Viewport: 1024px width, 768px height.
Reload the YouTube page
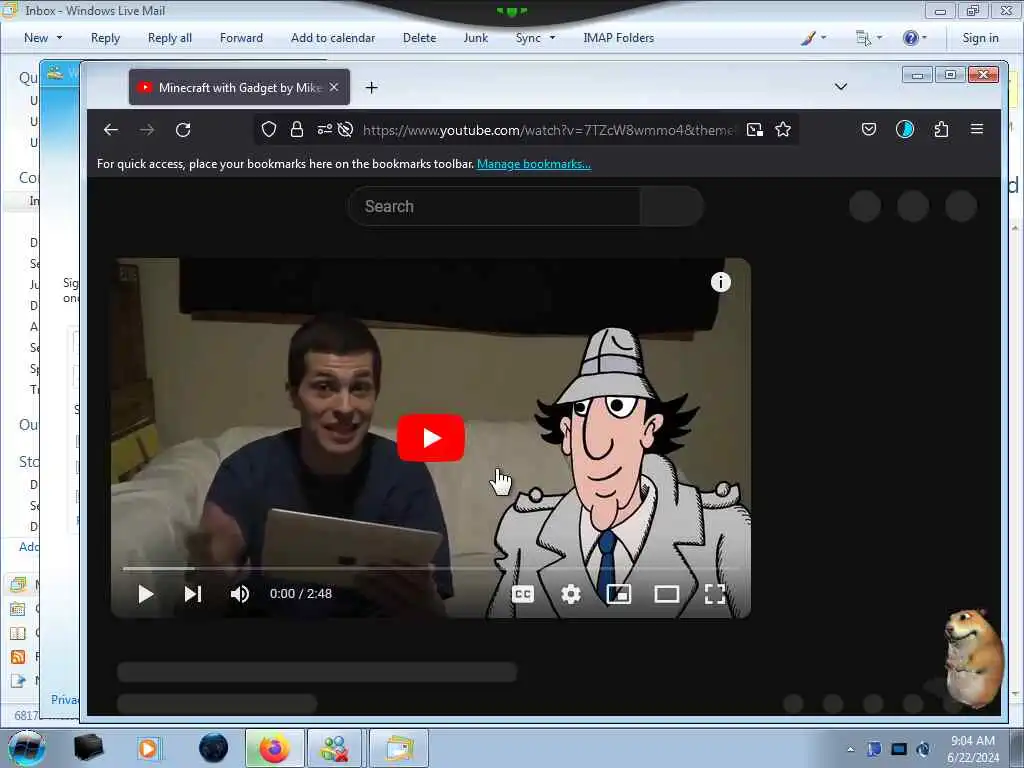click(183, 130)
